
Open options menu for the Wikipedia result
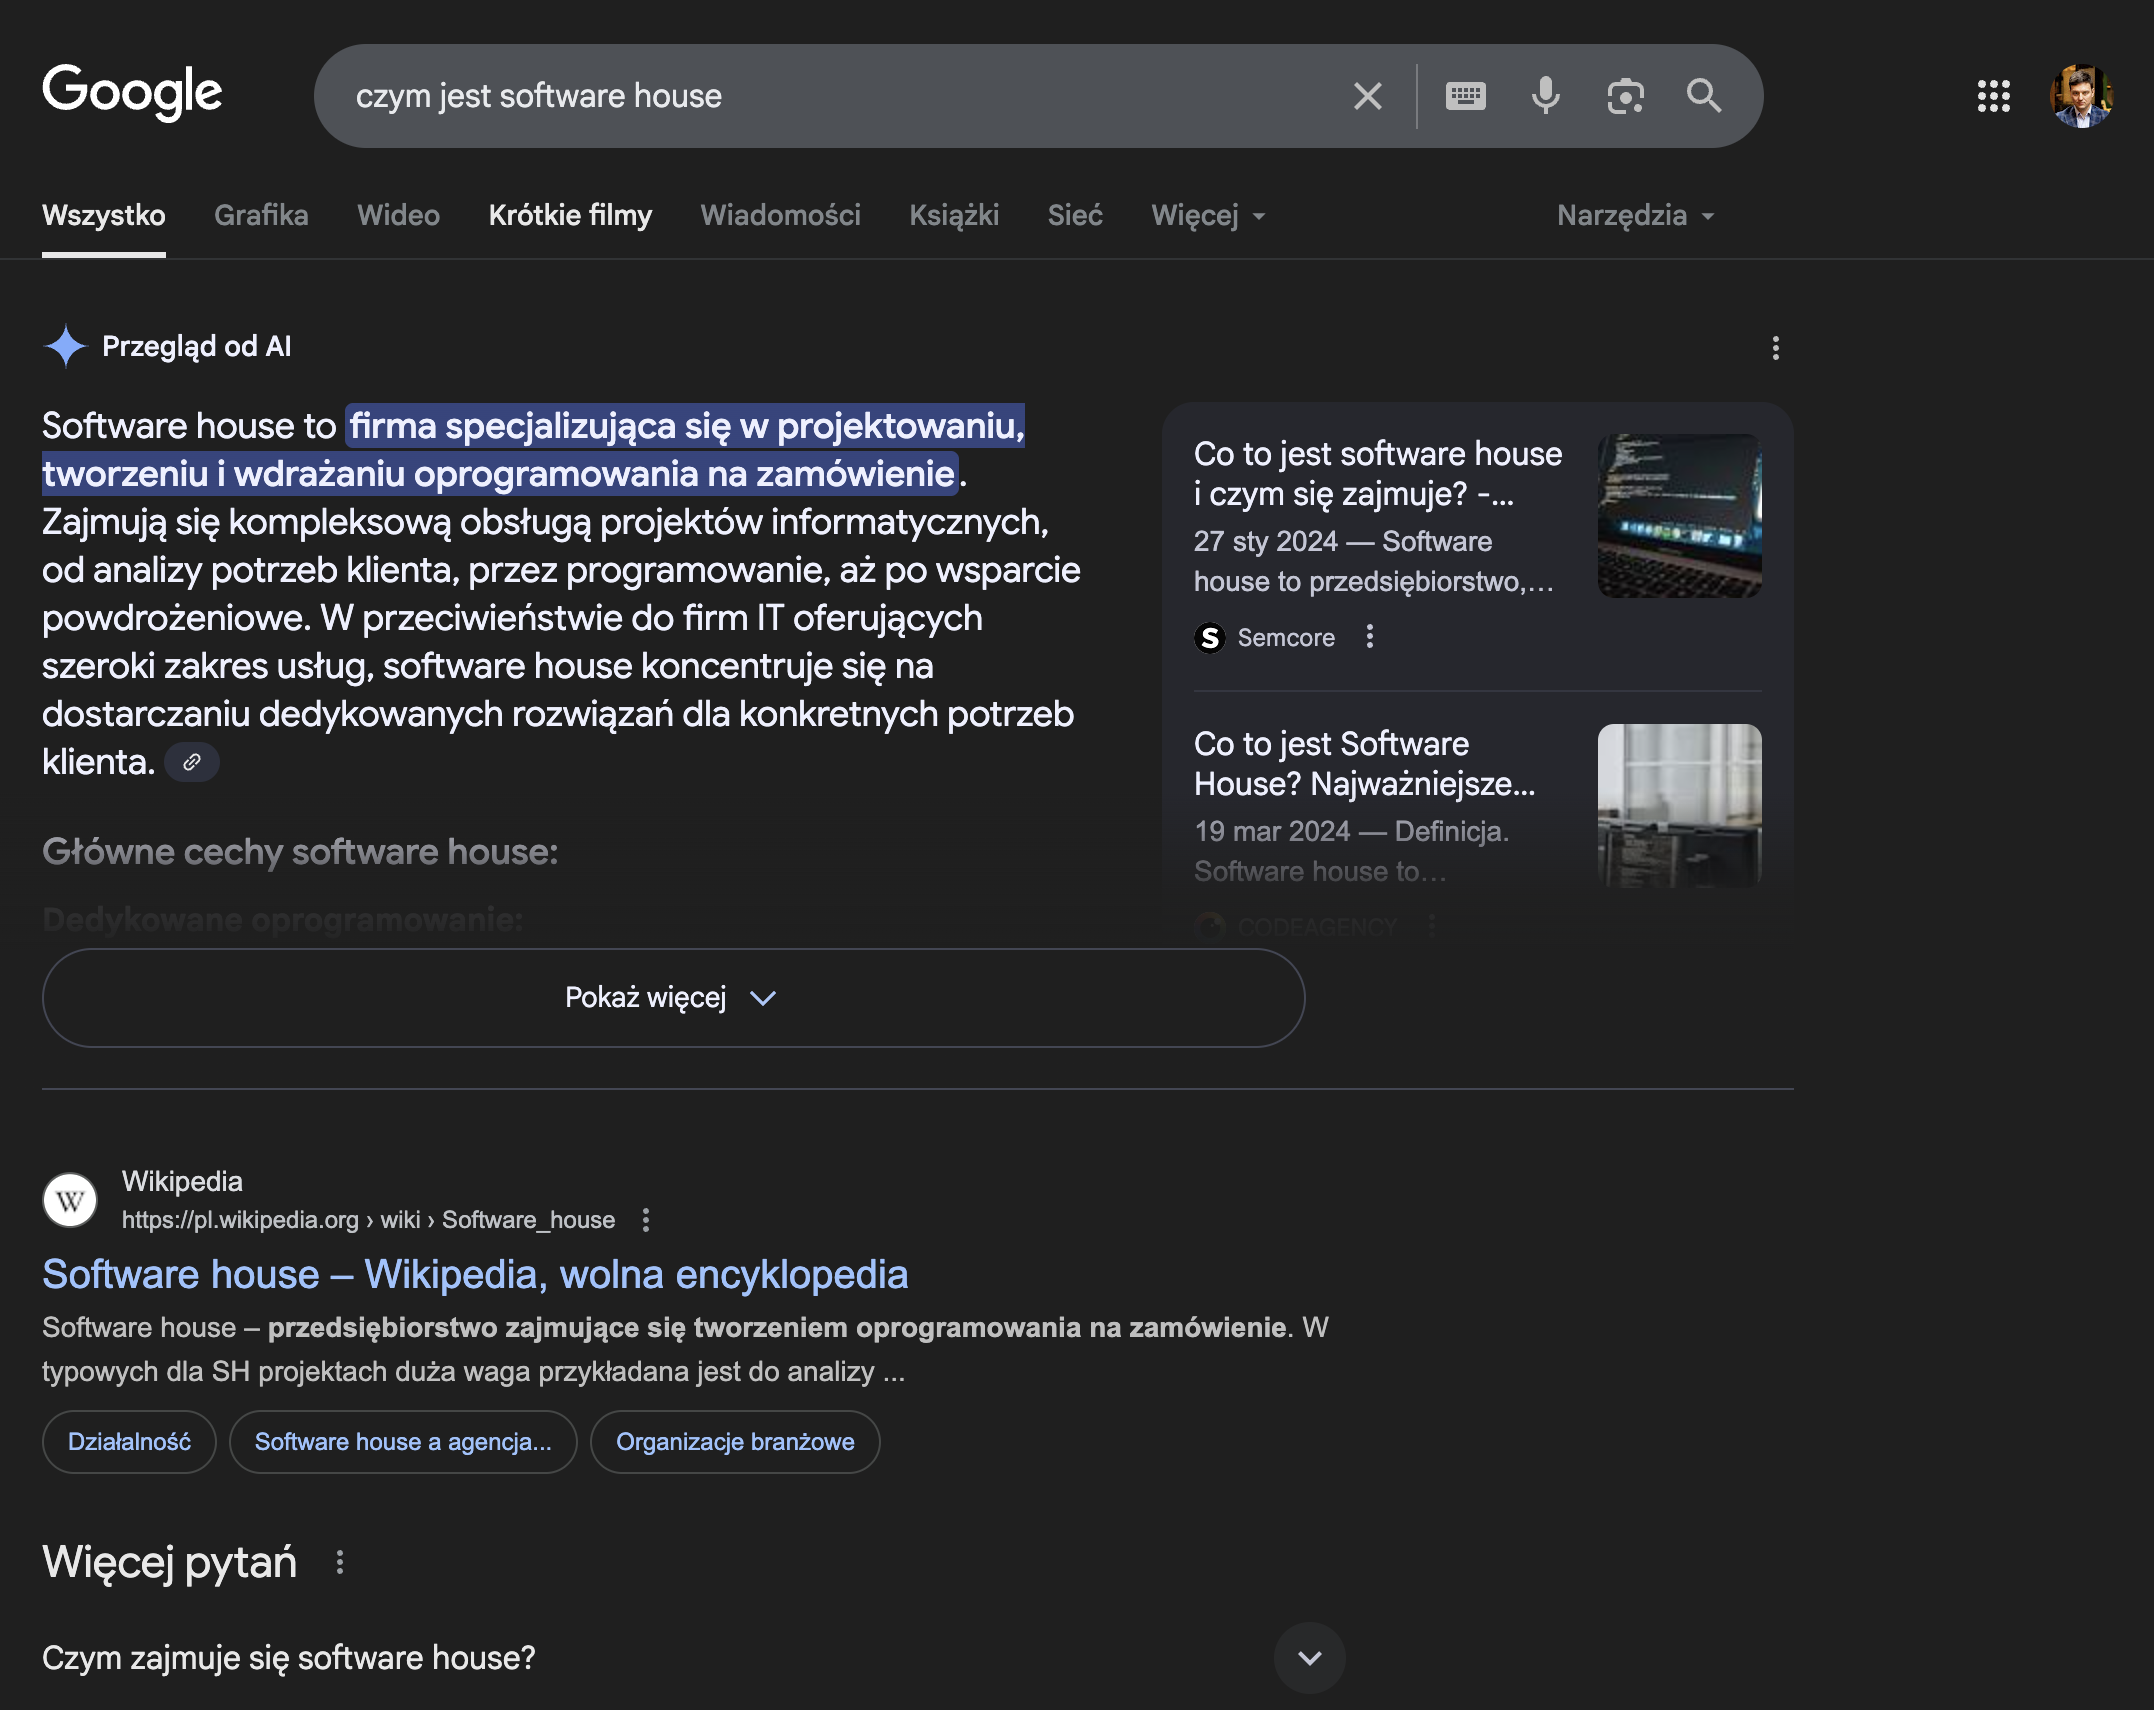point(646,1220)
